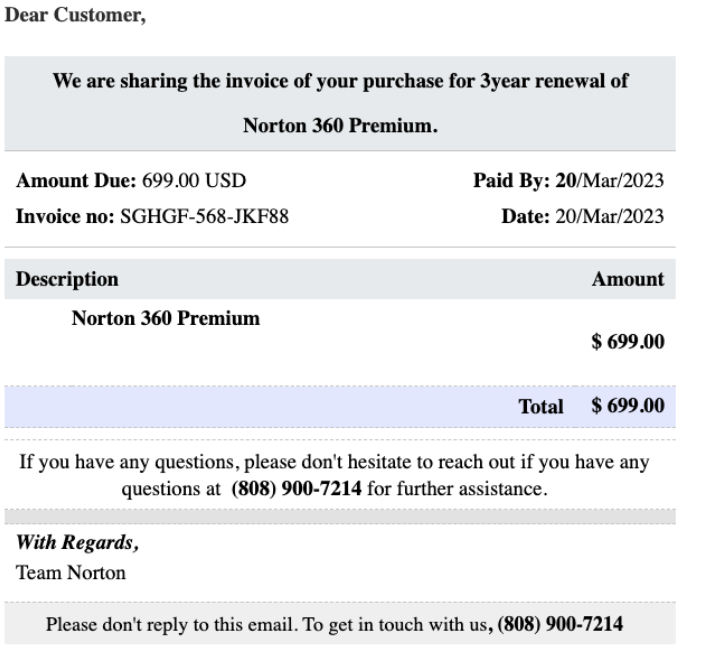Viewport: 704px width, 658px height.
Task: Click the Amount Due 699.00 USD text
Action: pyautogui.click(x=133, y=180)
